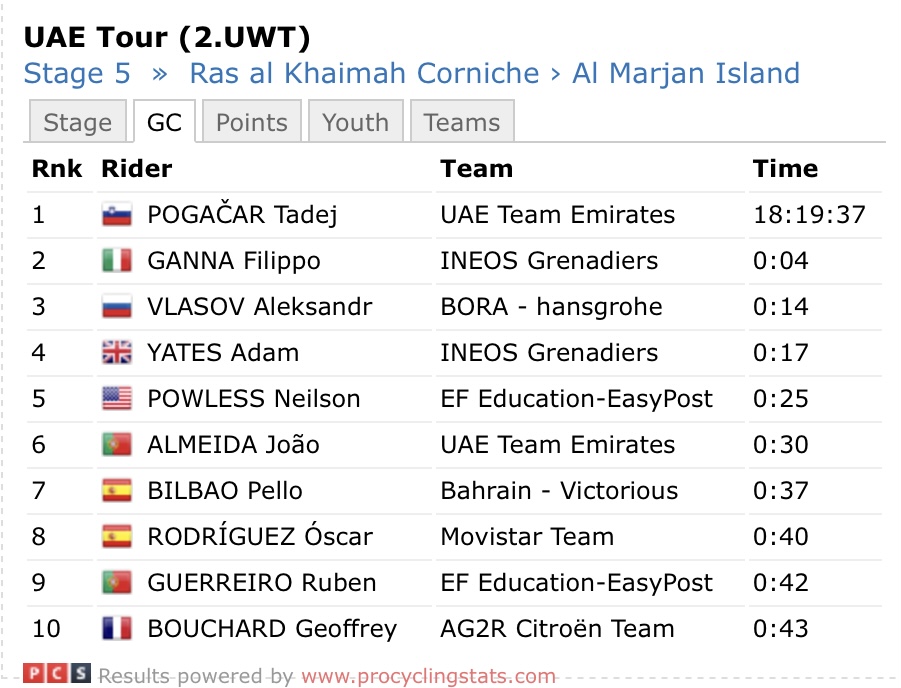Click the French flag beside Bouchard

point(117,629)
